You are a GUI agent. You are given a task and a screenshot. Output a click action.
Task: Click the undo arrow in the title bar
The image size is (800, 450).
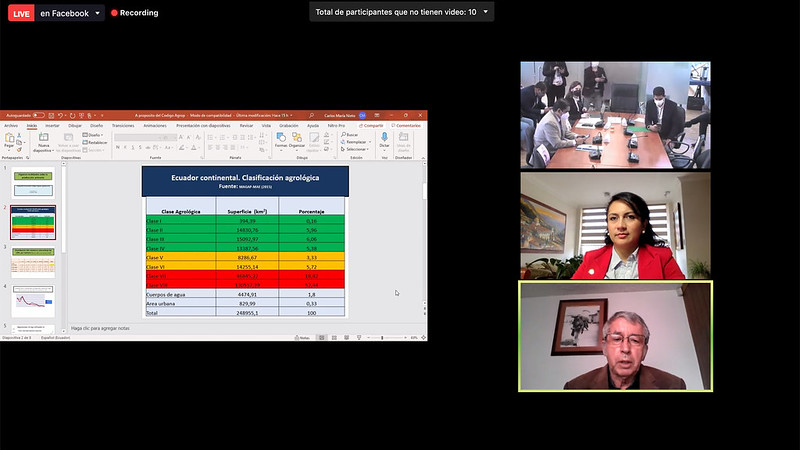(x=60, y=115)
